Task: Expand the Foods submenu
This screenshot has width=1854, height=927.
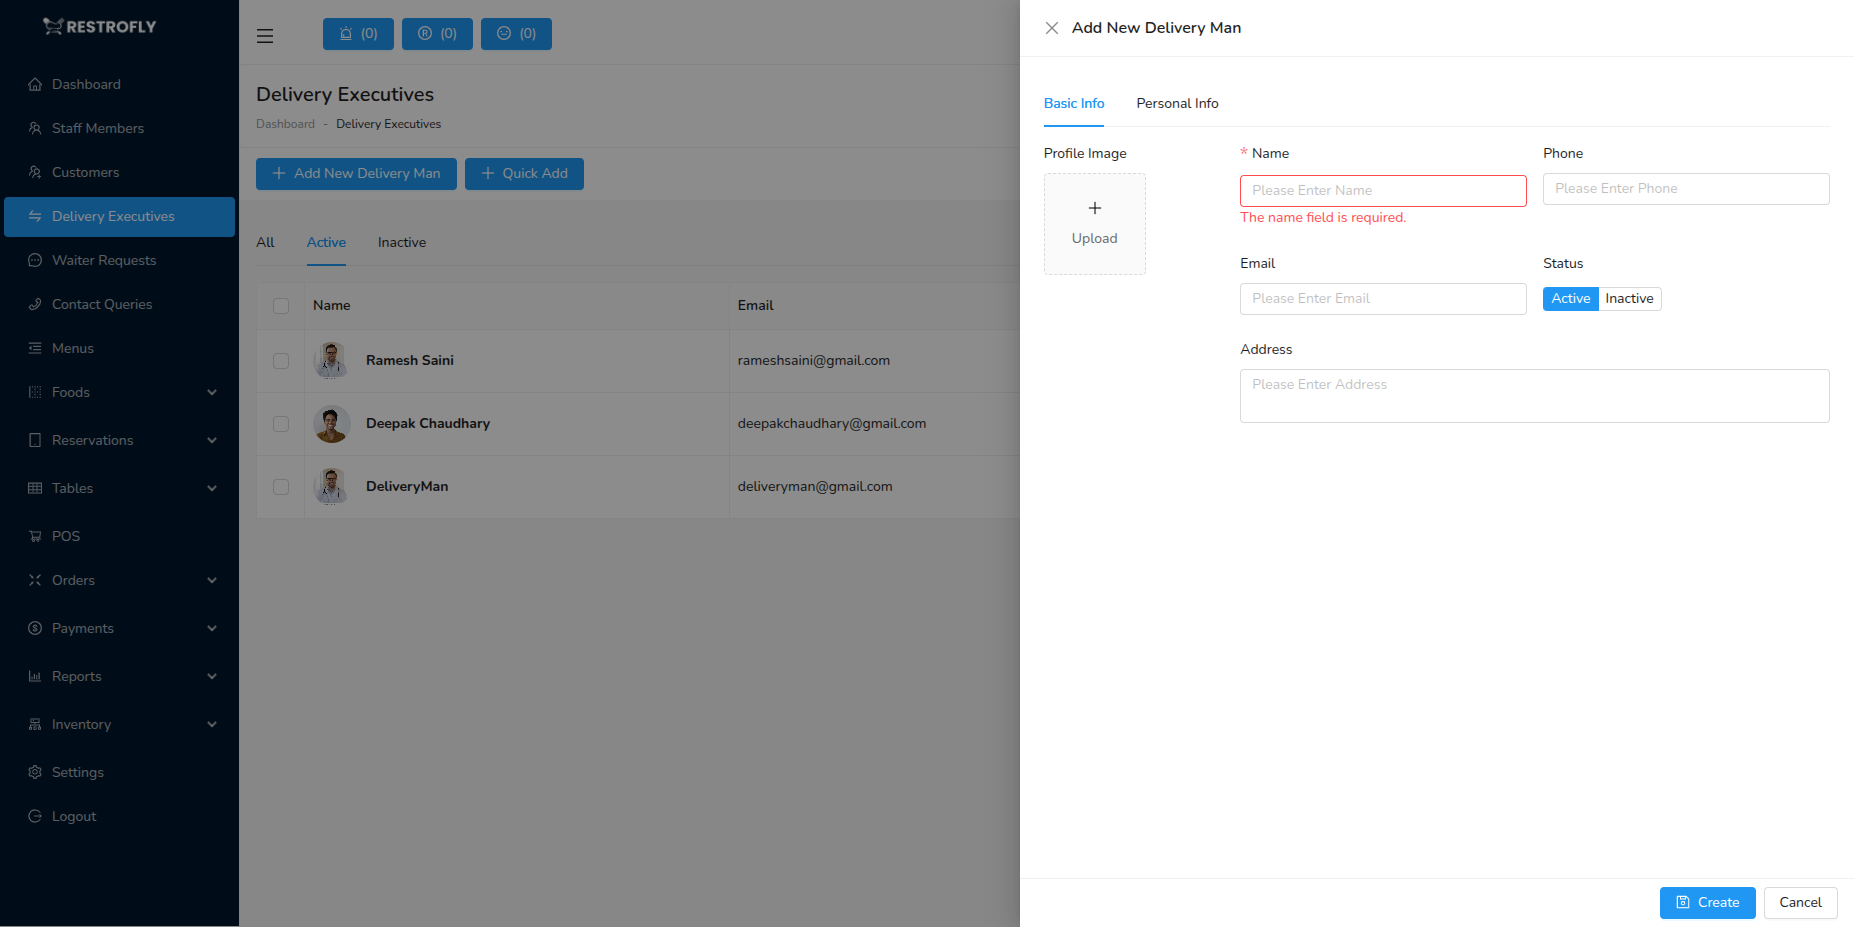Action: point(212,392)
